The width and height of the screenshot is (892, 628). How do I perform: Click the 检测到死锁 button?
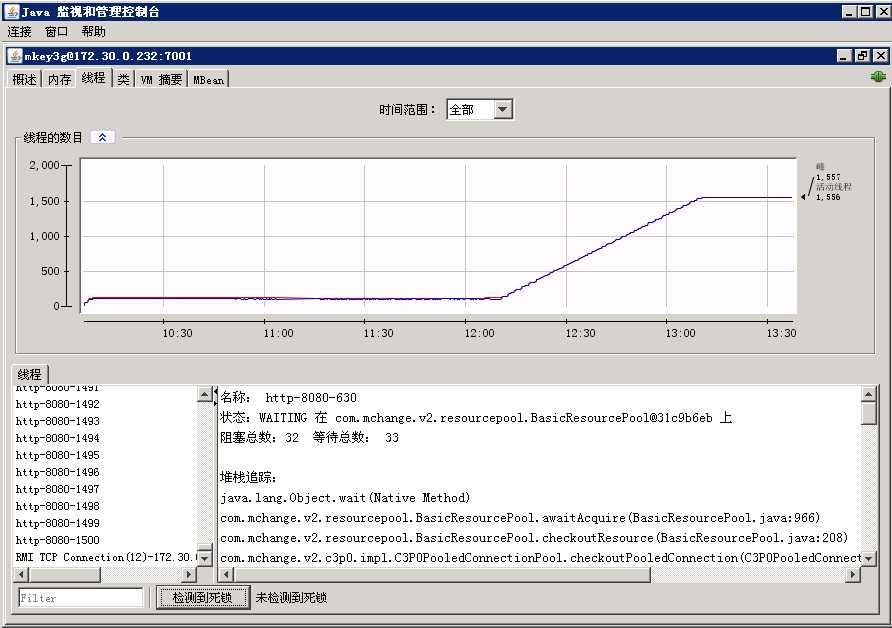203,598
